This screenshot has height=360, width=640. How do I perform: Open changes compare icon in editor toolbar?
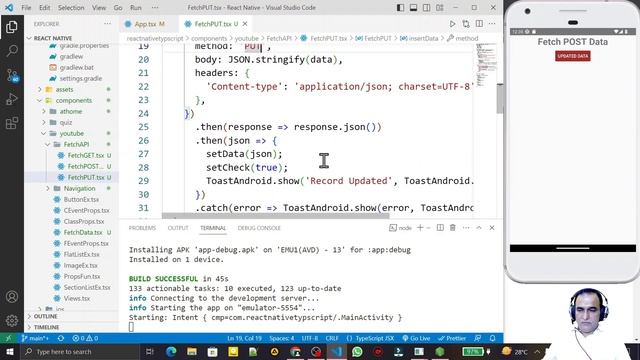(x=466, y=24)
